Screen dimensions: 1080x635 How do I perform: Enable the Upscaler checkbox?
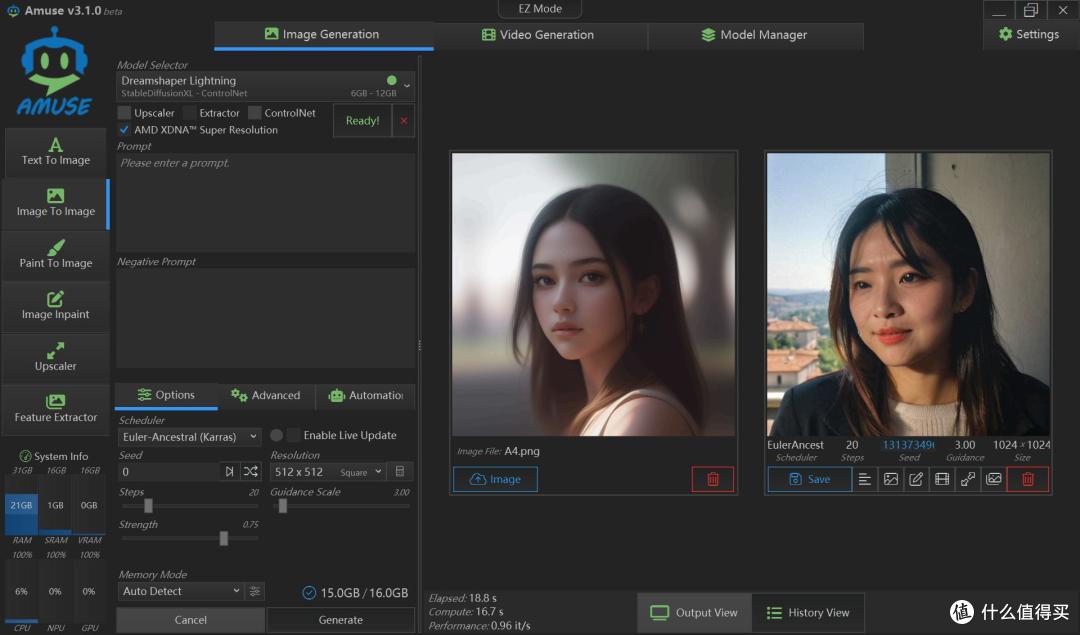[124, 112]
